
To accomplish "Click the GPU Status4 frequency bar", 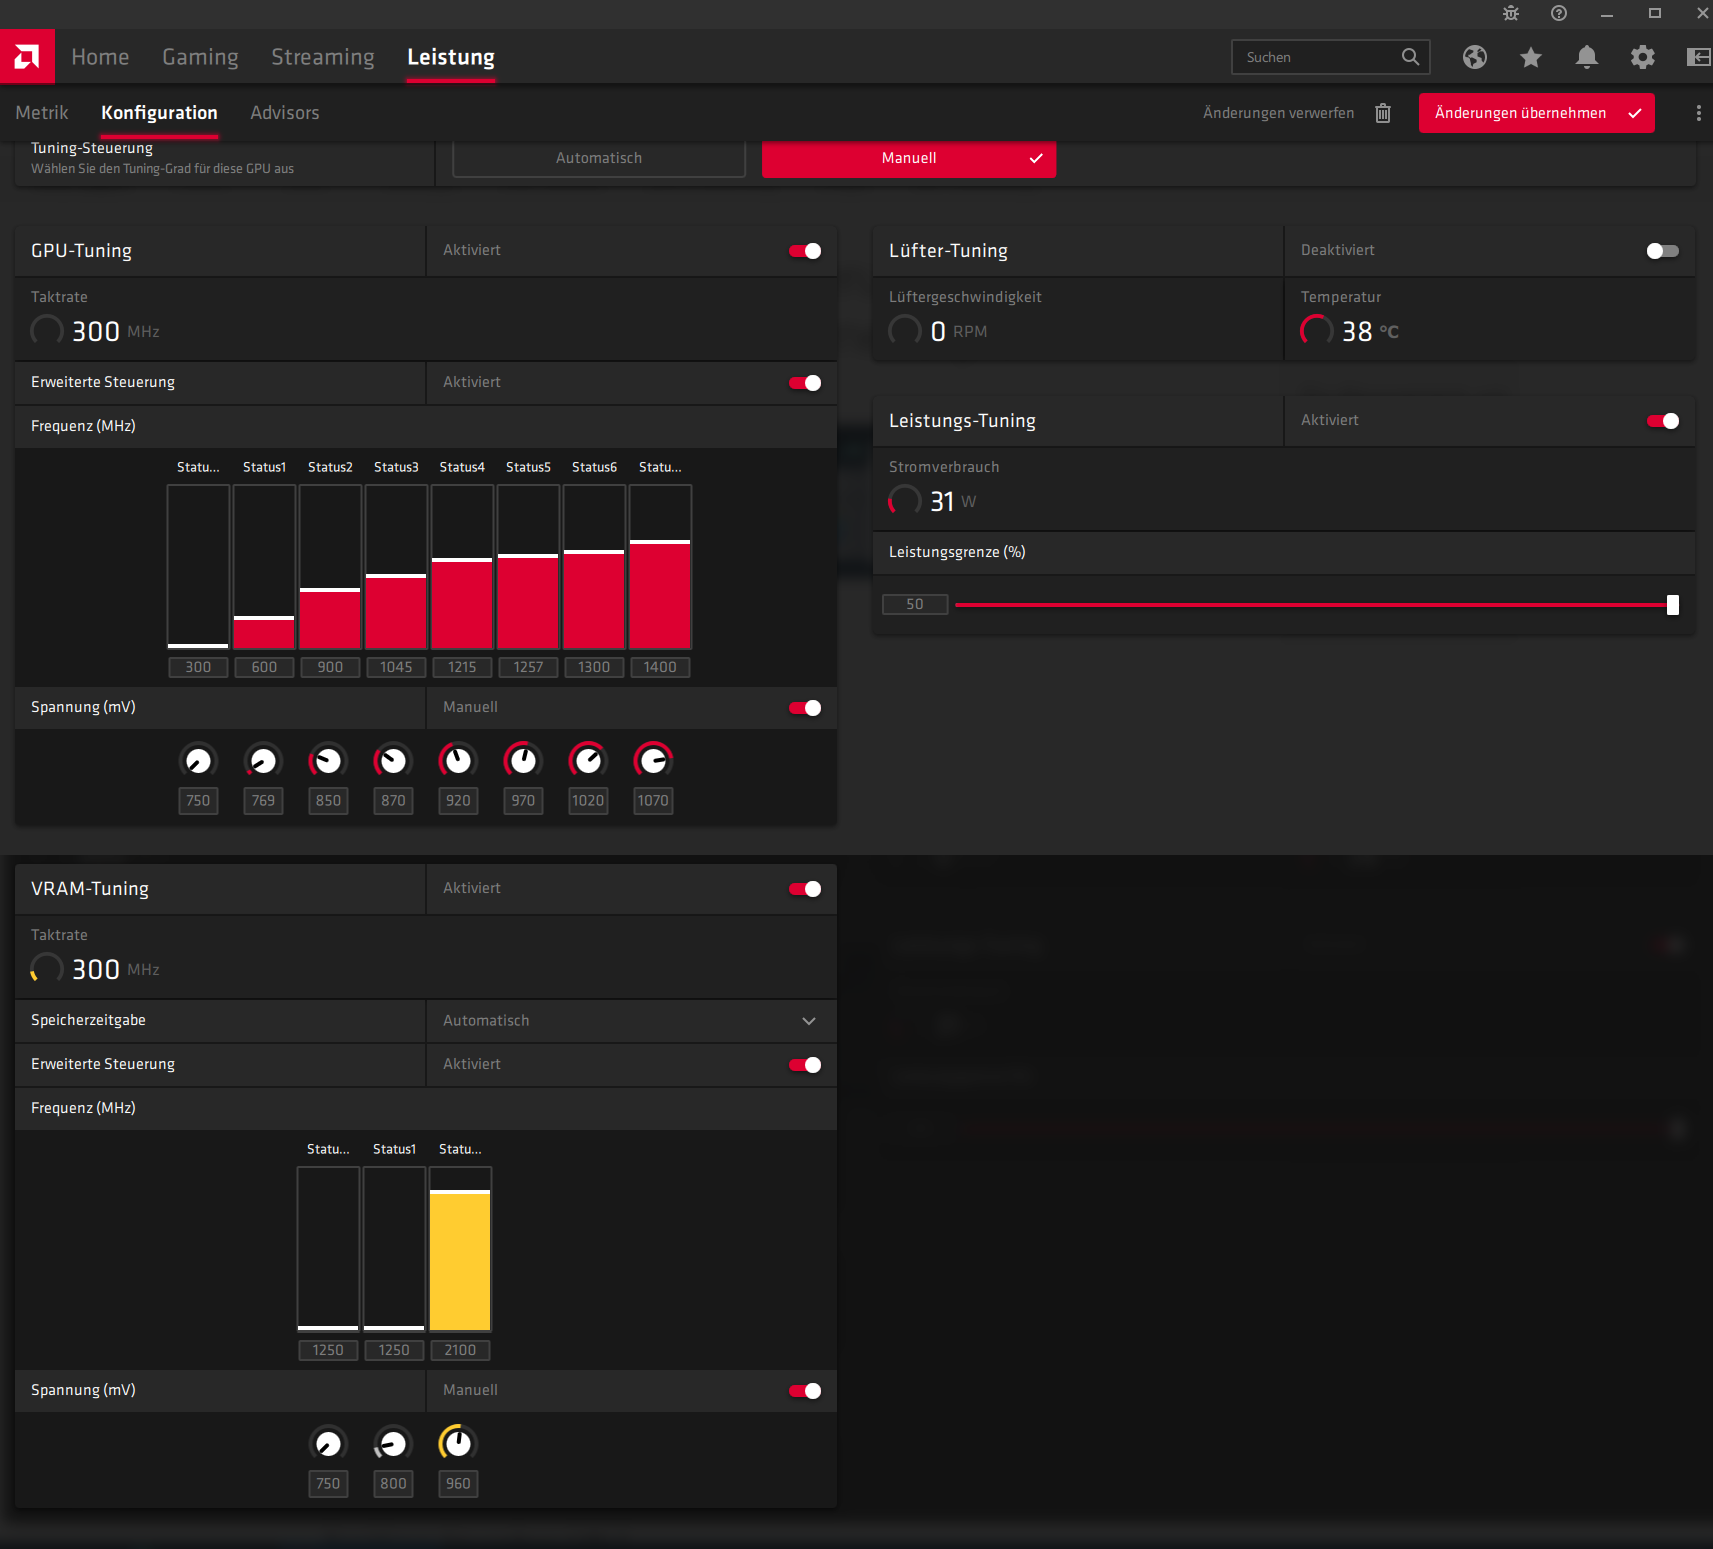I will [x=462, y=567].
